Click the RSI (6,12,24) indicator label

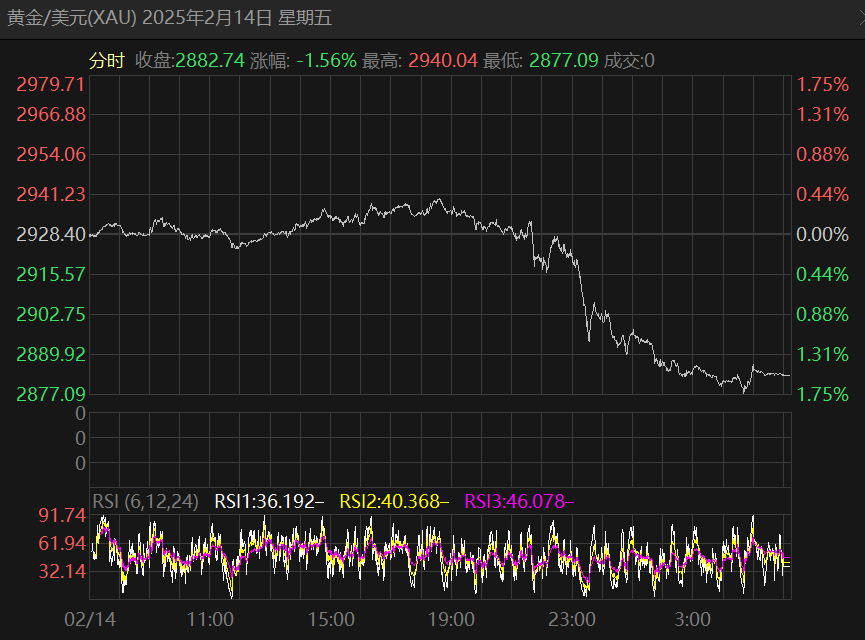tap(145, 502)
